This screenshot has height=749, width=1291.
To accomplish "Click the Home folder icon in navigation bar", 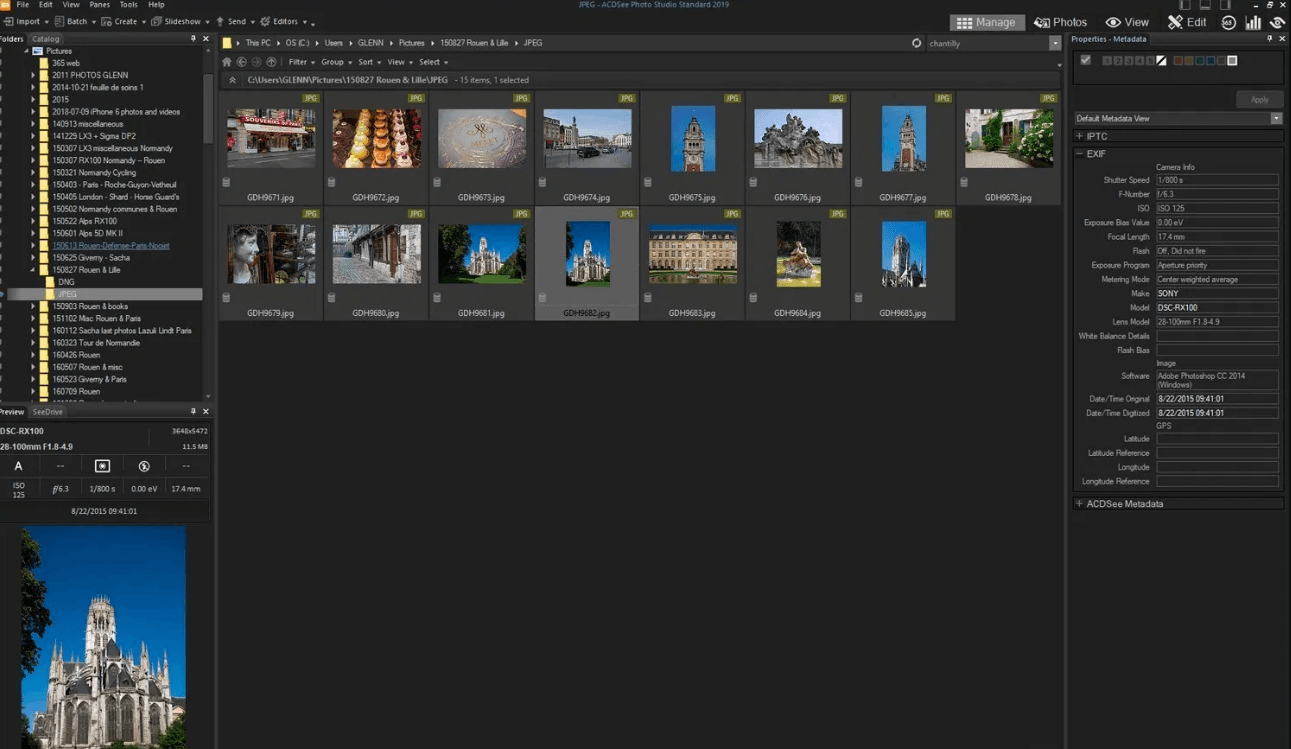I will coord(227,62).
